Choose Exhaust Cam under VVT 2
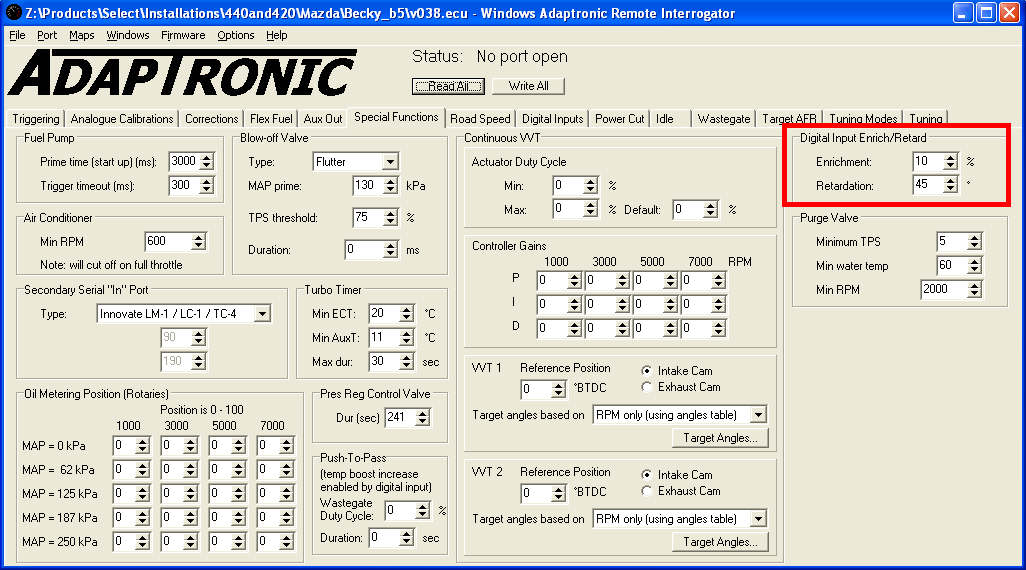Image resolution: width=1026 pixels, height=570 pixels. pos(647,491)
